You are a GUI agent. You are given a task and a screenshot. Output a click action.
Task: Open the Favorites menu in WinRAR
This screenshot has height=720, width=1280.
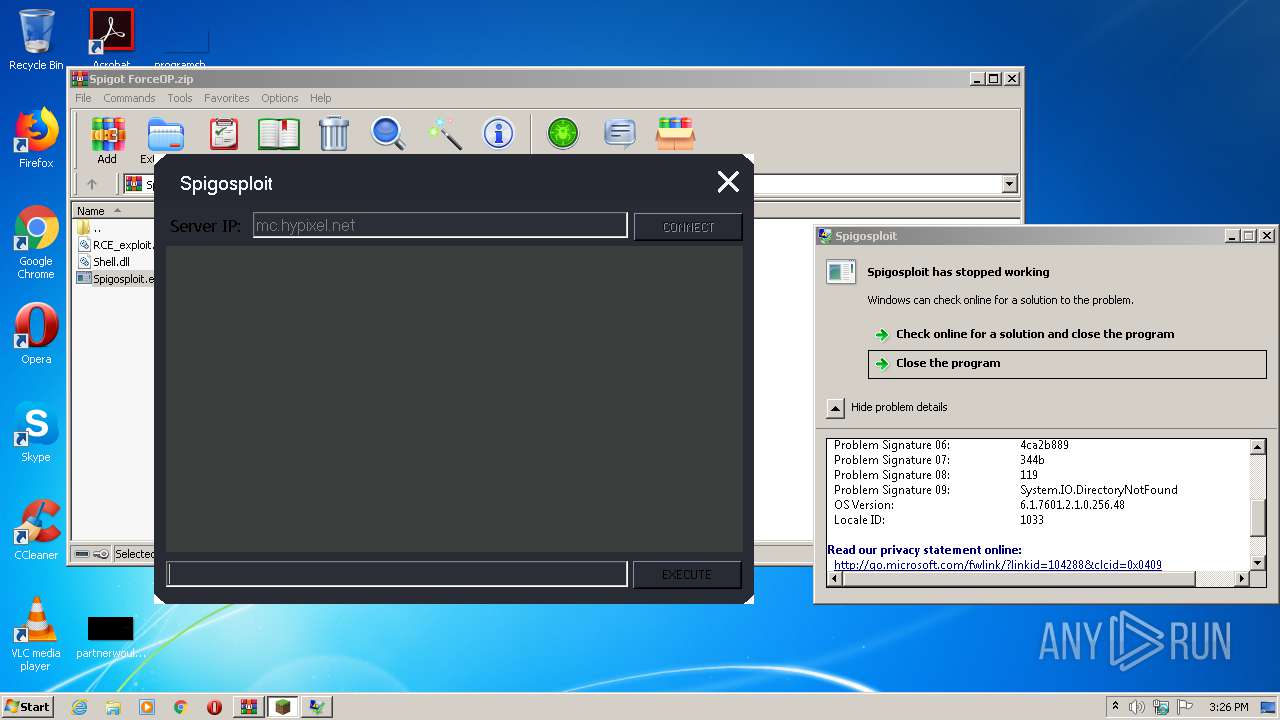(x=227, y=98)
